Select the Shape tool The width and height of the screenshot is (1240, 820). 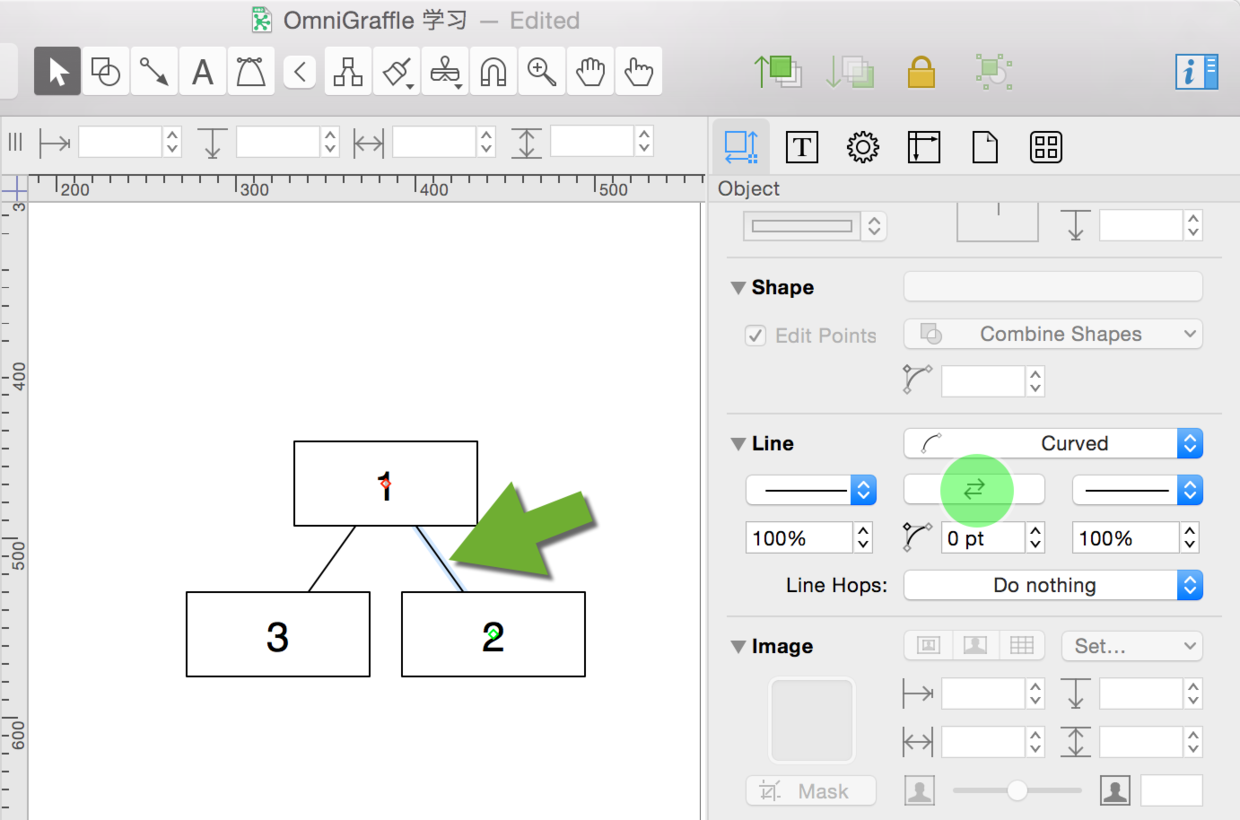click(105, 71)
